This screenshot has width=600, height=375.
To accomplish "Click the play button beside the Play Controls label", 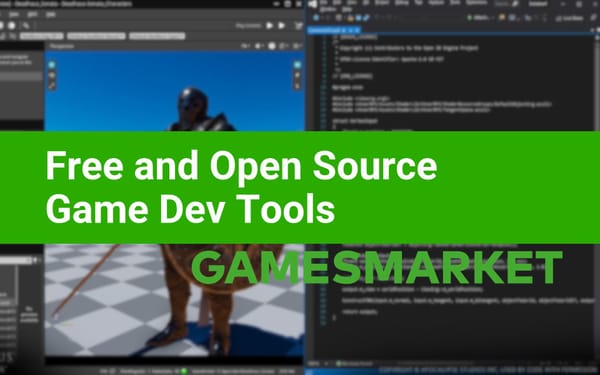I will coord(270,26).
